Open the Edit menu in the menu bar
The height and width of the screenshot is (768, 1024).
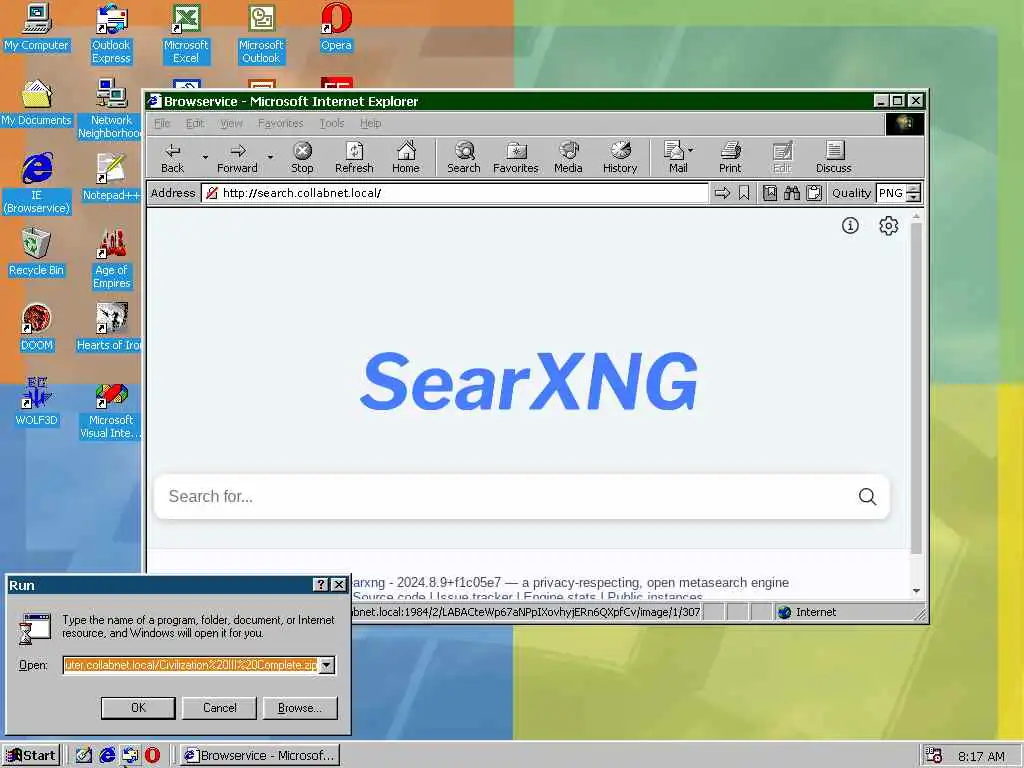tap(195, 123)
